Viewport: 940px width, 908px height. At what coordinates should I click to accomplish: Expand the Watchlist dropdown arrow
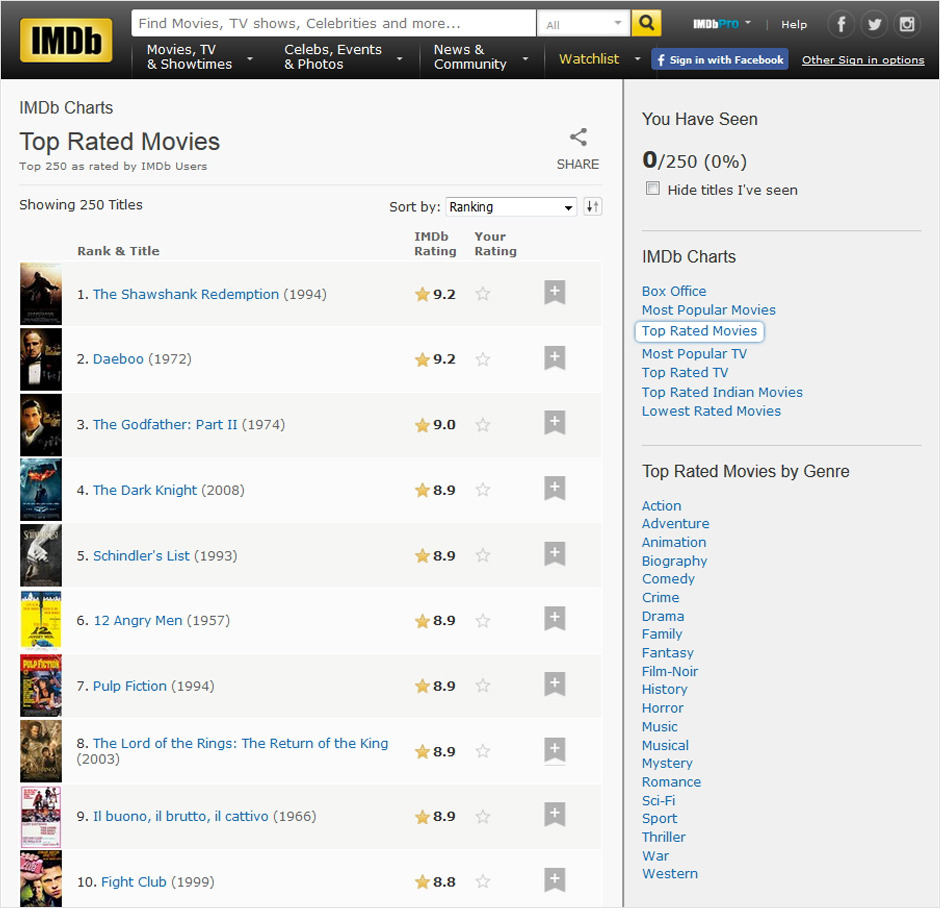637,59
